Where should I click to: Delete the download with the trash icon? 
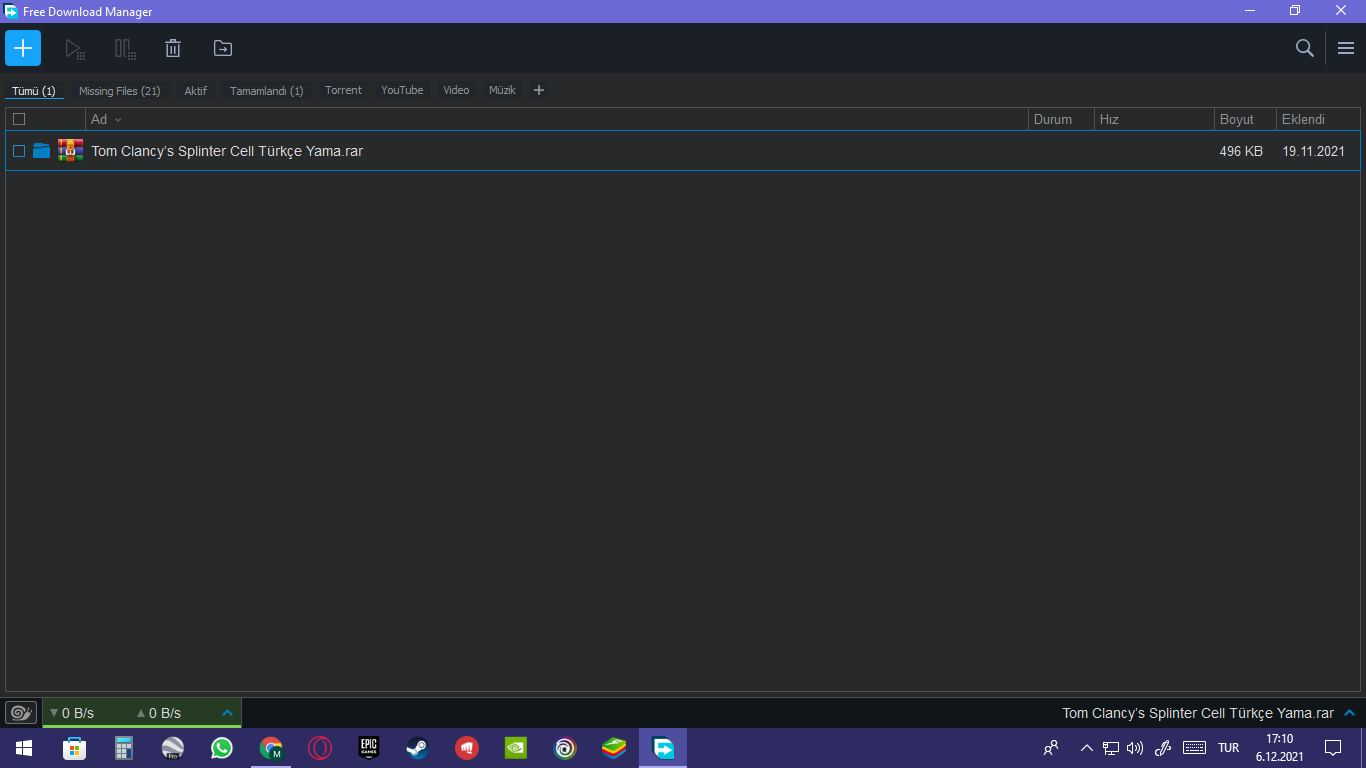(x=173, y=48)
